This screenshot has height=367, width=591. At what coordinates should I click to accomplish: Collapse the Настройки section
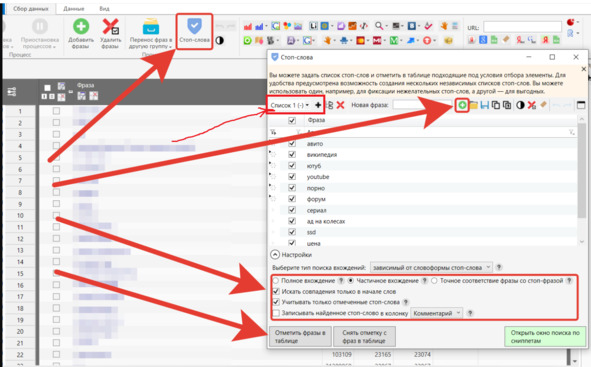pos(275,255)
